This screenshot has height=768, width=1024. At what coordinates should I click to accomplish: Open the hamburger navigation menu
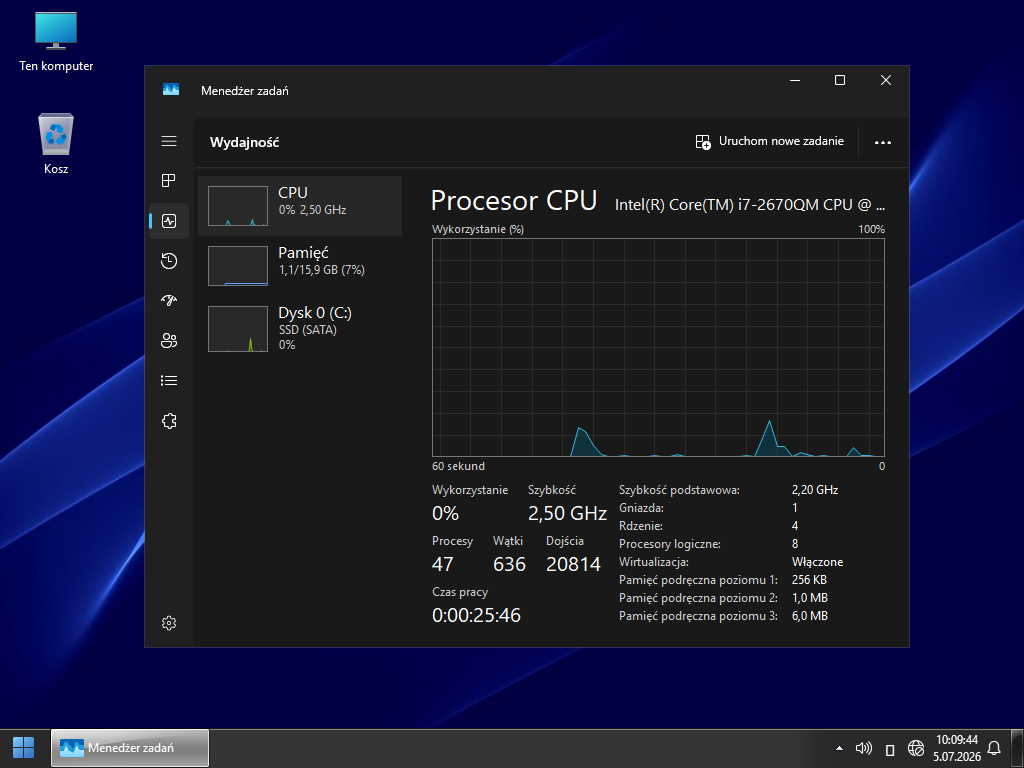click(169, 141)
